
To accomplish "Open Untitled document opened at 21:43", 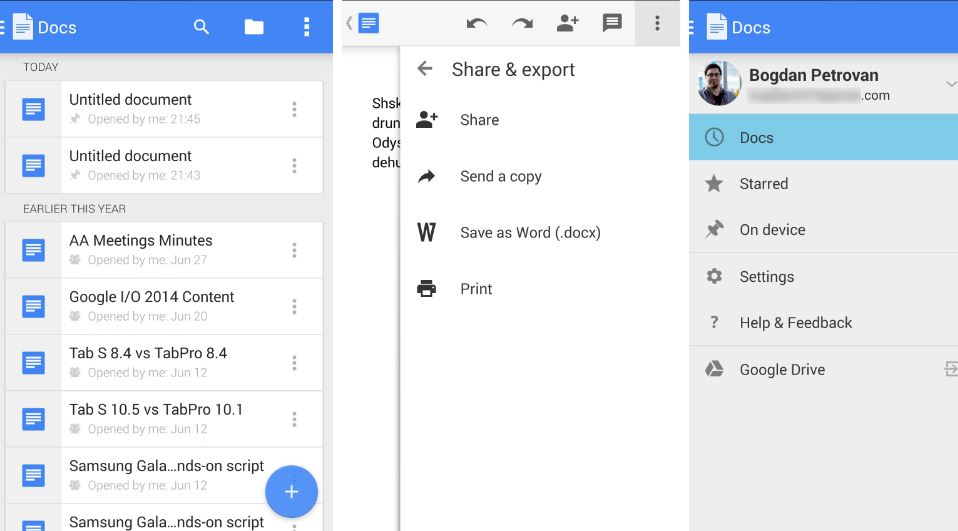I will [x=164, y=166].
